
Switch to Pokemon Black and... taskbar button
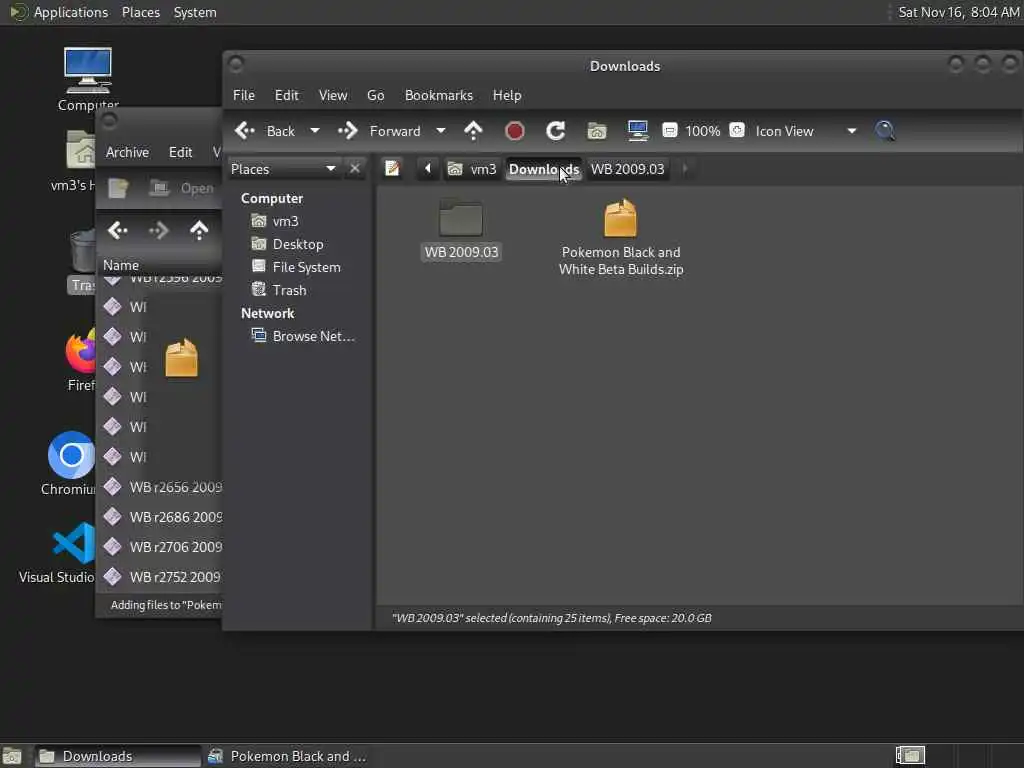tap(287, 756)
